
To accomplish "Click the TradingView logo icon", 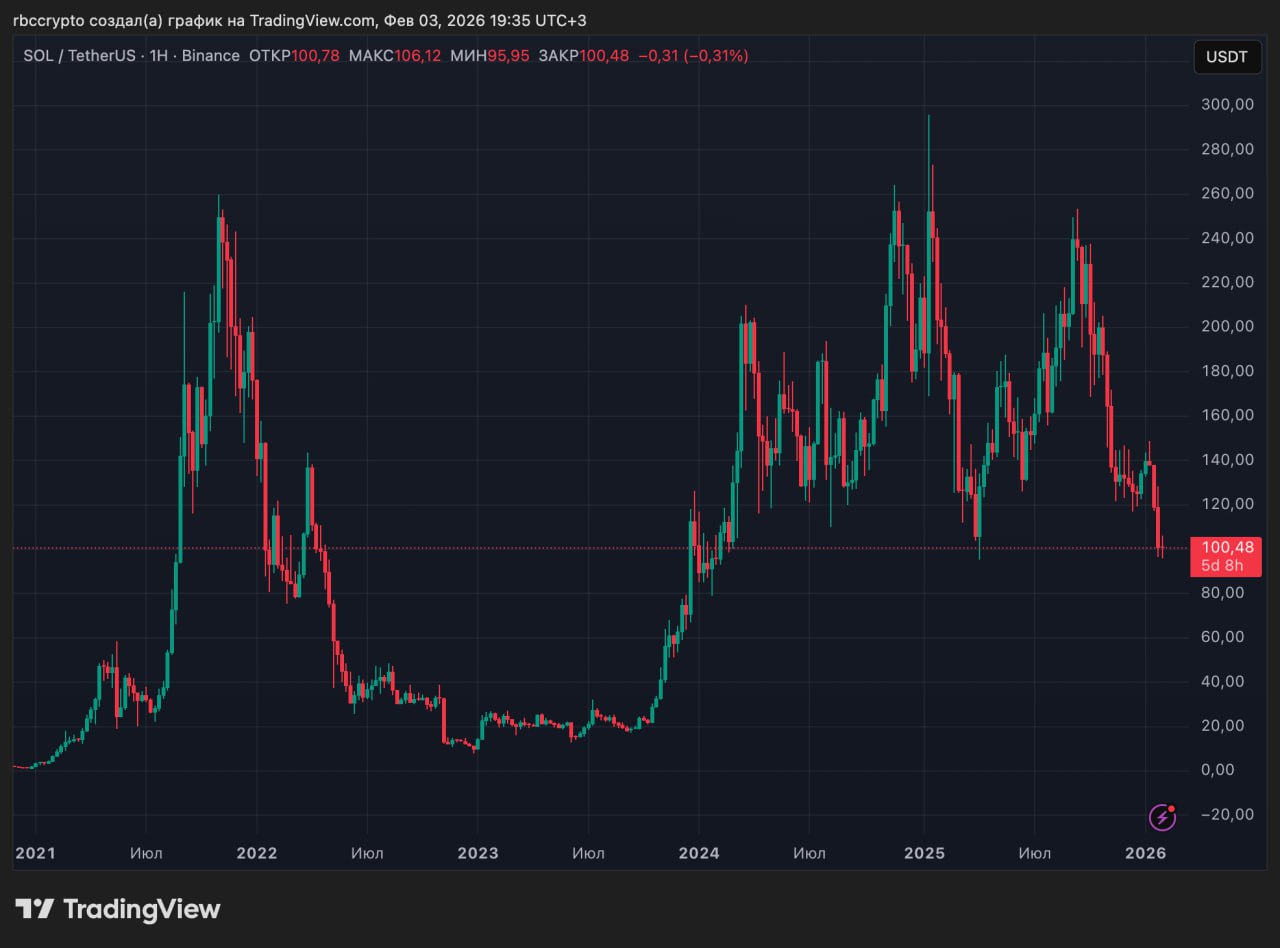I will [34, 909].
